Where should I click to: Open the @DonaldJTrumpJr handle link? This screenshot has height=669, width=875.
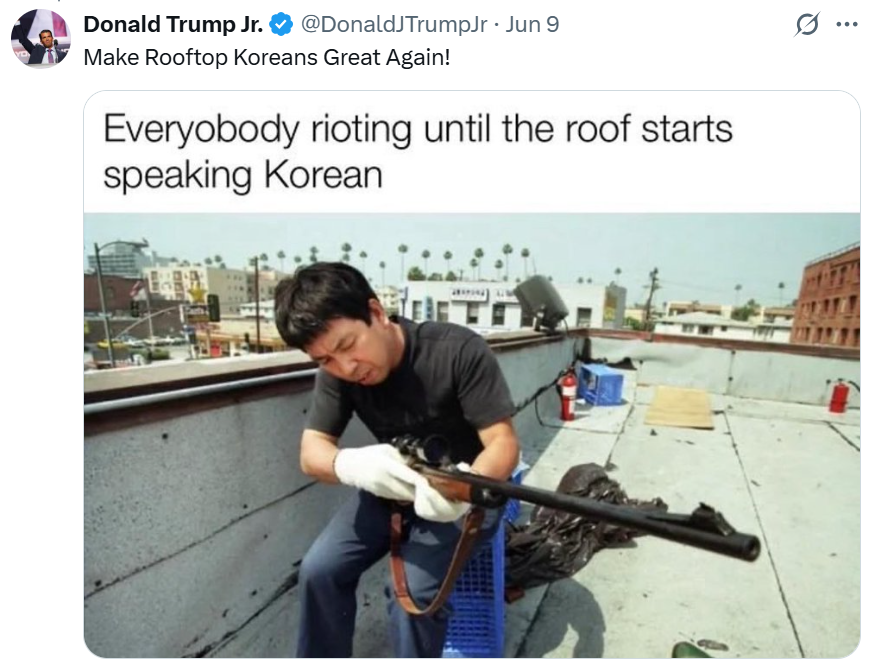click(x=394, y=25)
